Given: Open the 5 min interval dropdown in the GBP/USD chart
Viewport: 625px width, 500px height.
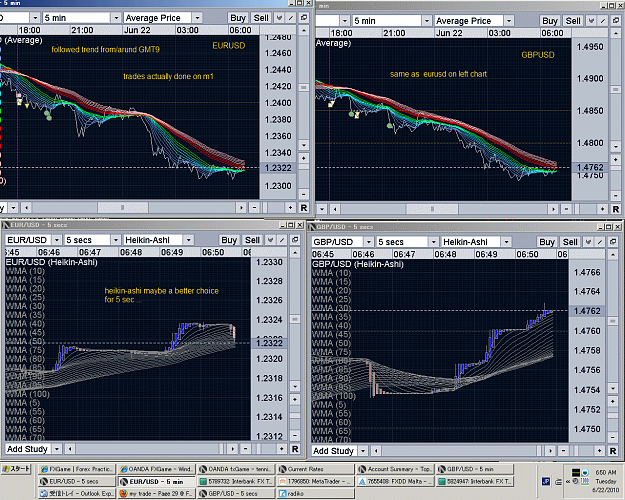Looking at the screenshot, I should click(x=426, y=21).
